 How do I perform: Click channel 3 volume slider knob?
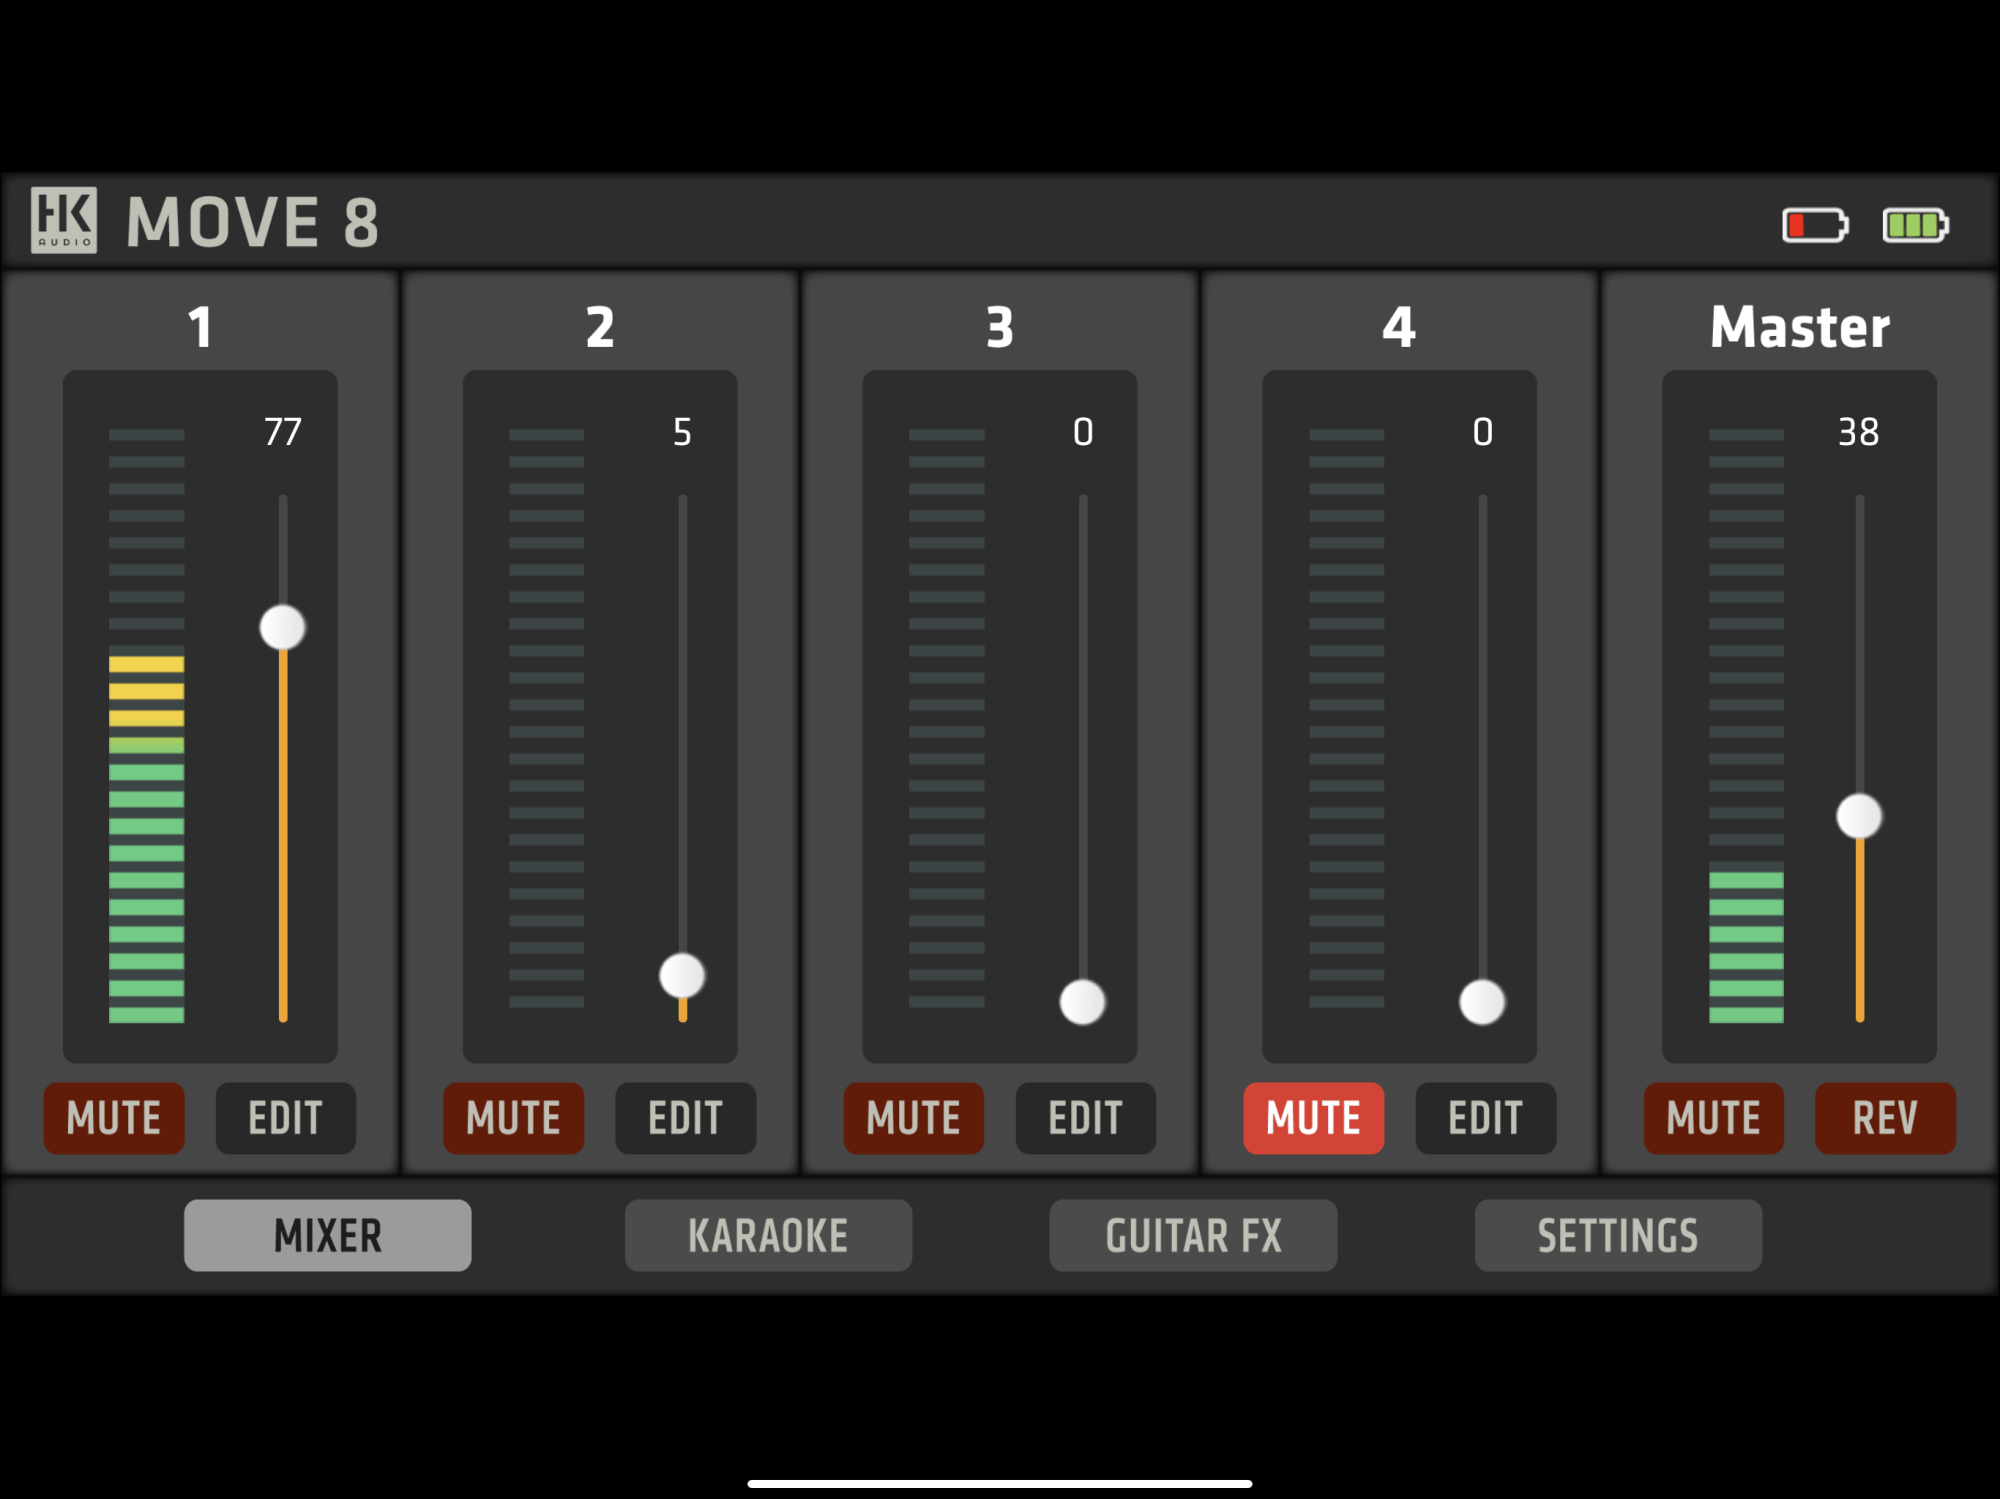(x=1083, y=1002)
